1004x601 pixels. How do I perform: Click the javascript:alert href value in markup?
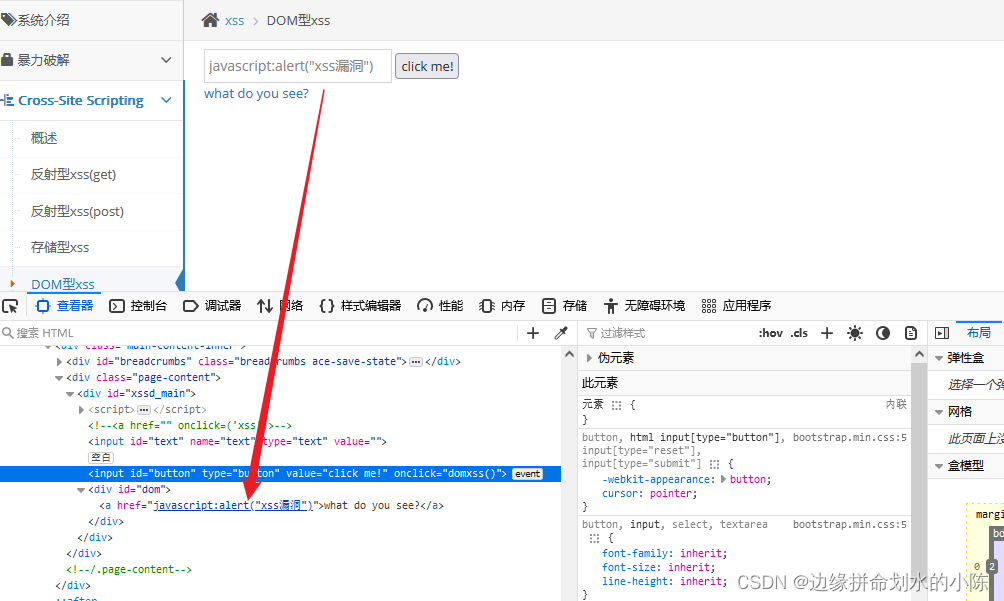233,506
